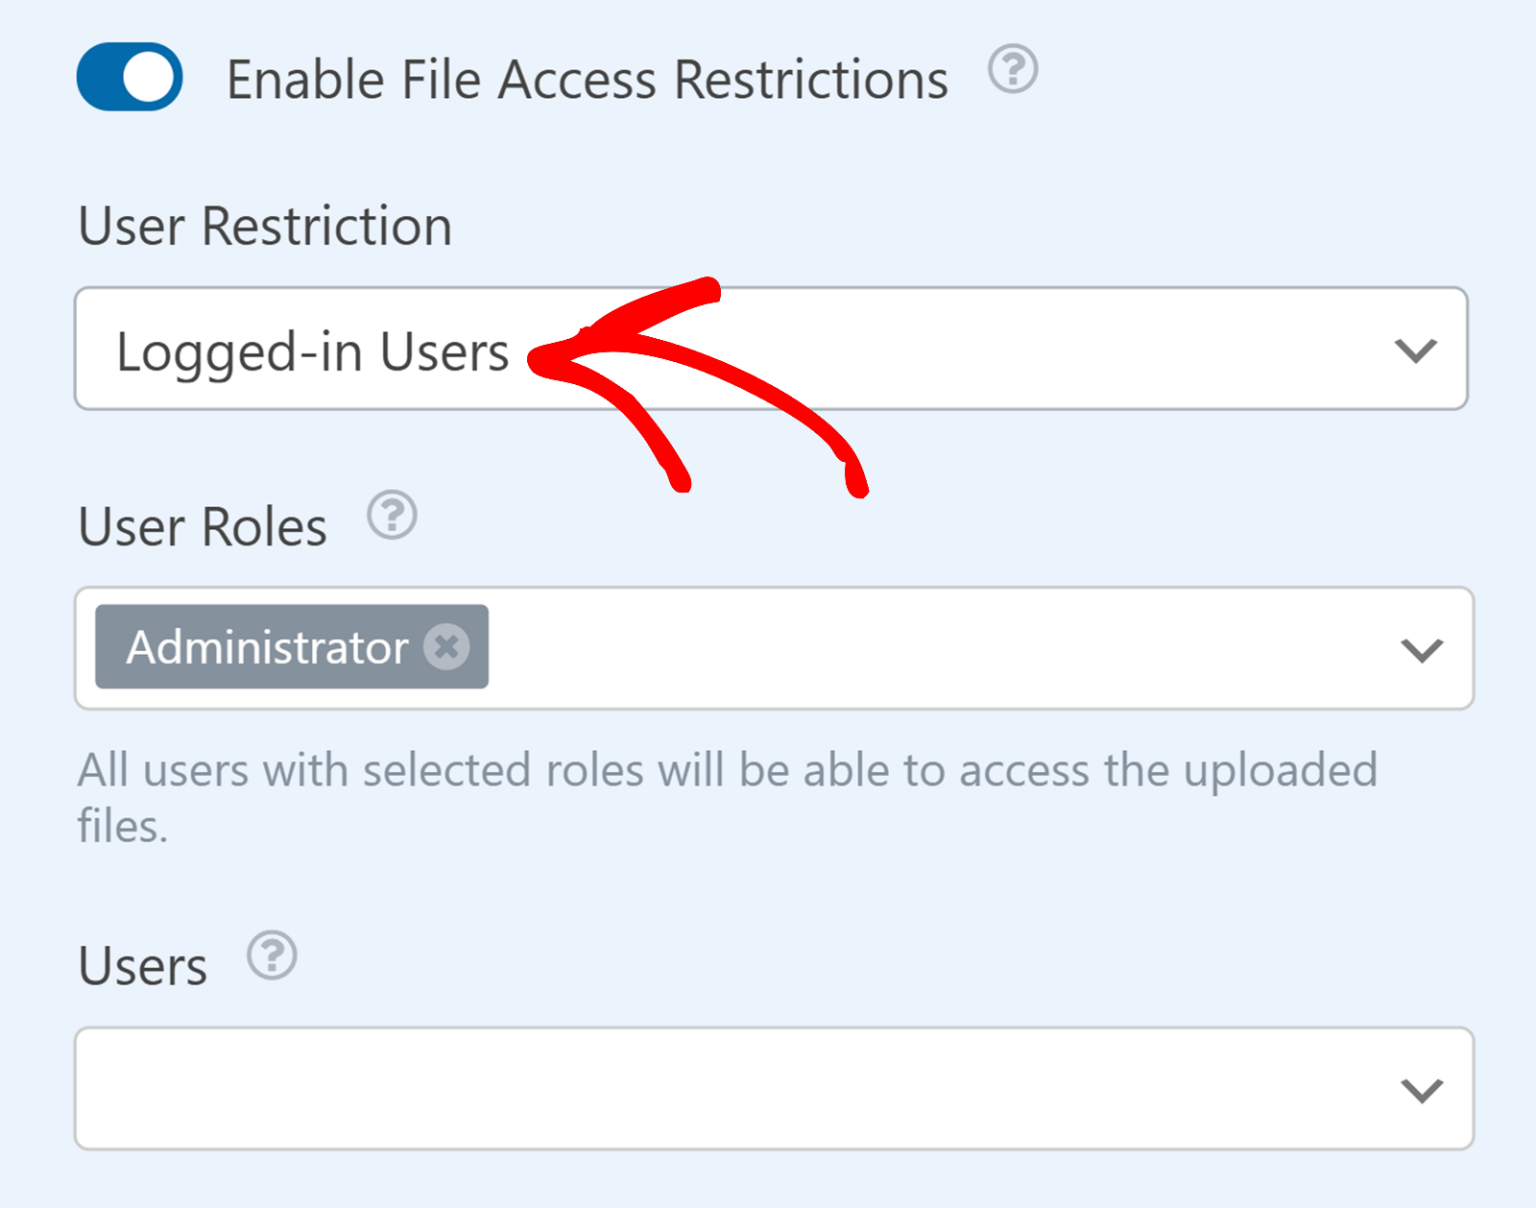Select the circled question mark next to User Roles
This screenshot has height=1208, width=1536.
(x=391, y=516)
